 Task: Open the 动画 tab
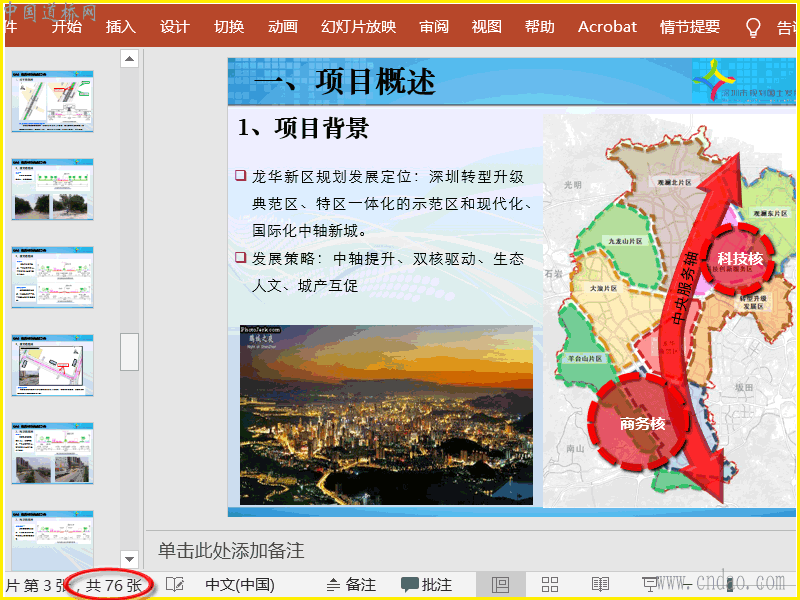(x=283, y=27)
